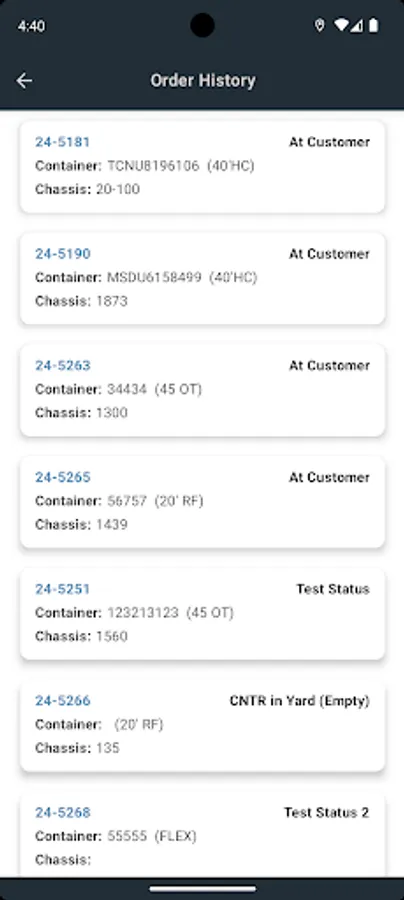Tap the Test Status order card
This screenshot has width=404, height=900.
[203, 614]
